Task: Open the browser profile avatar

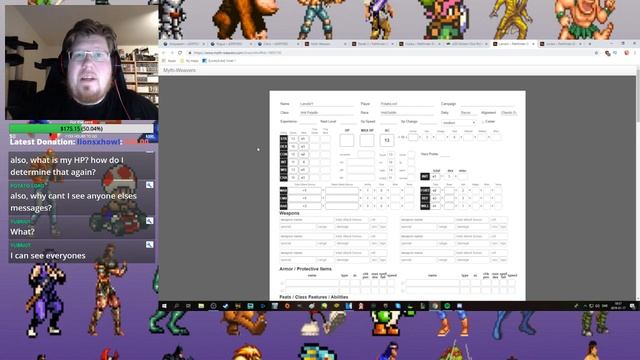Action: point(627,53)
